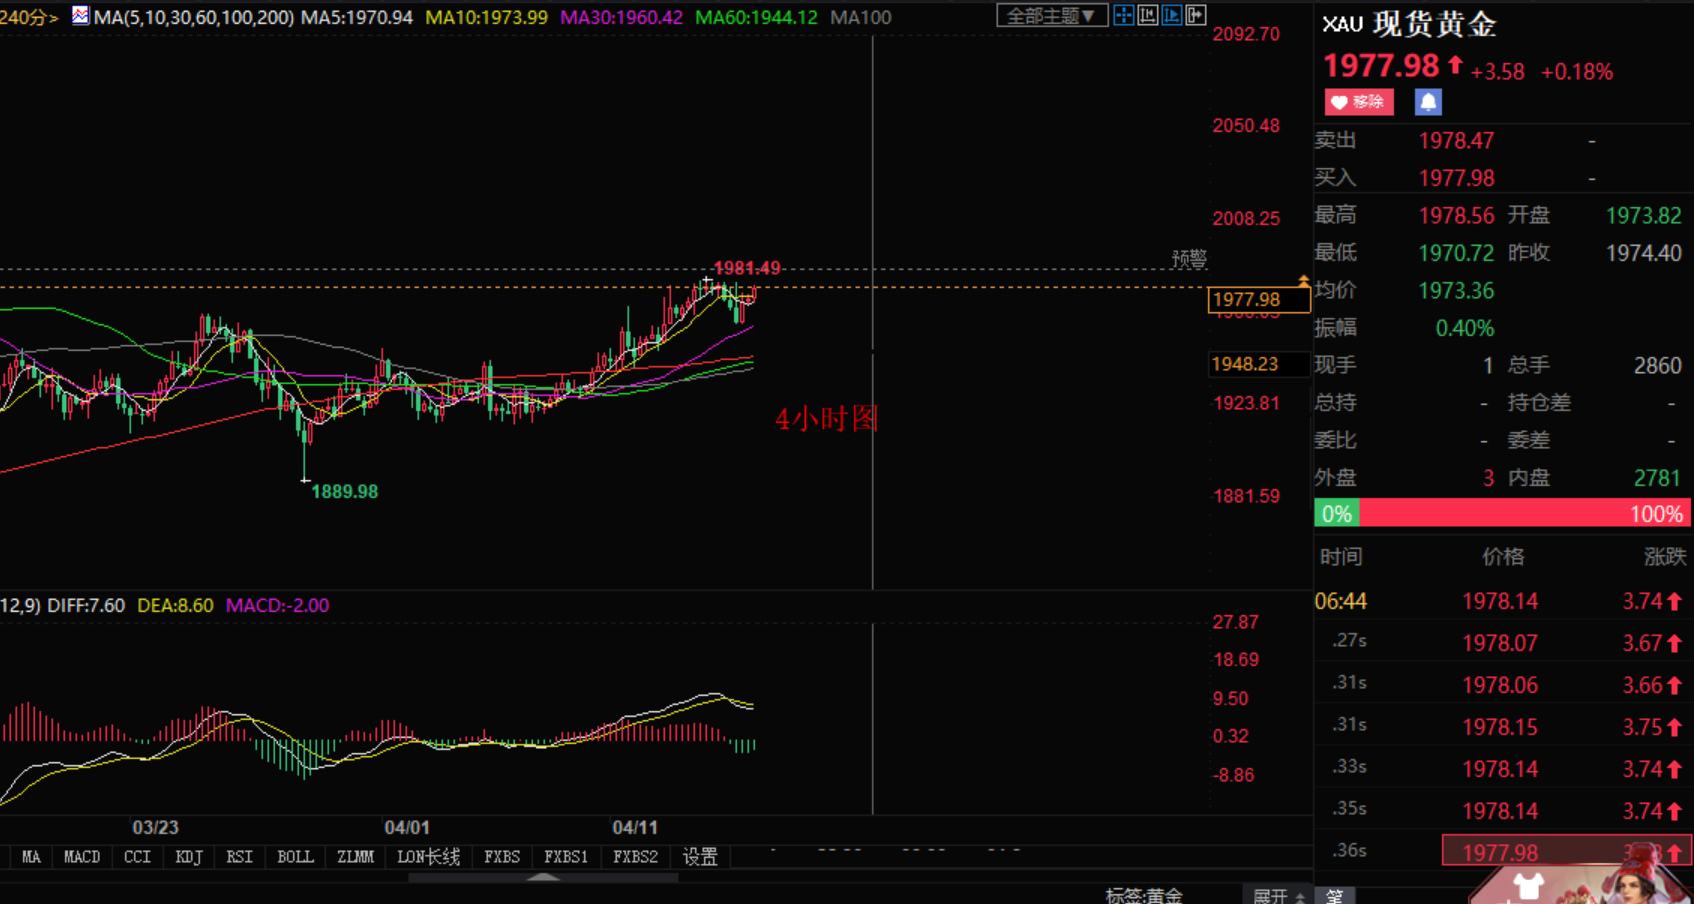Switch to the KDJ indicator tab
The image size is (1694, 904).
[188, 857]
